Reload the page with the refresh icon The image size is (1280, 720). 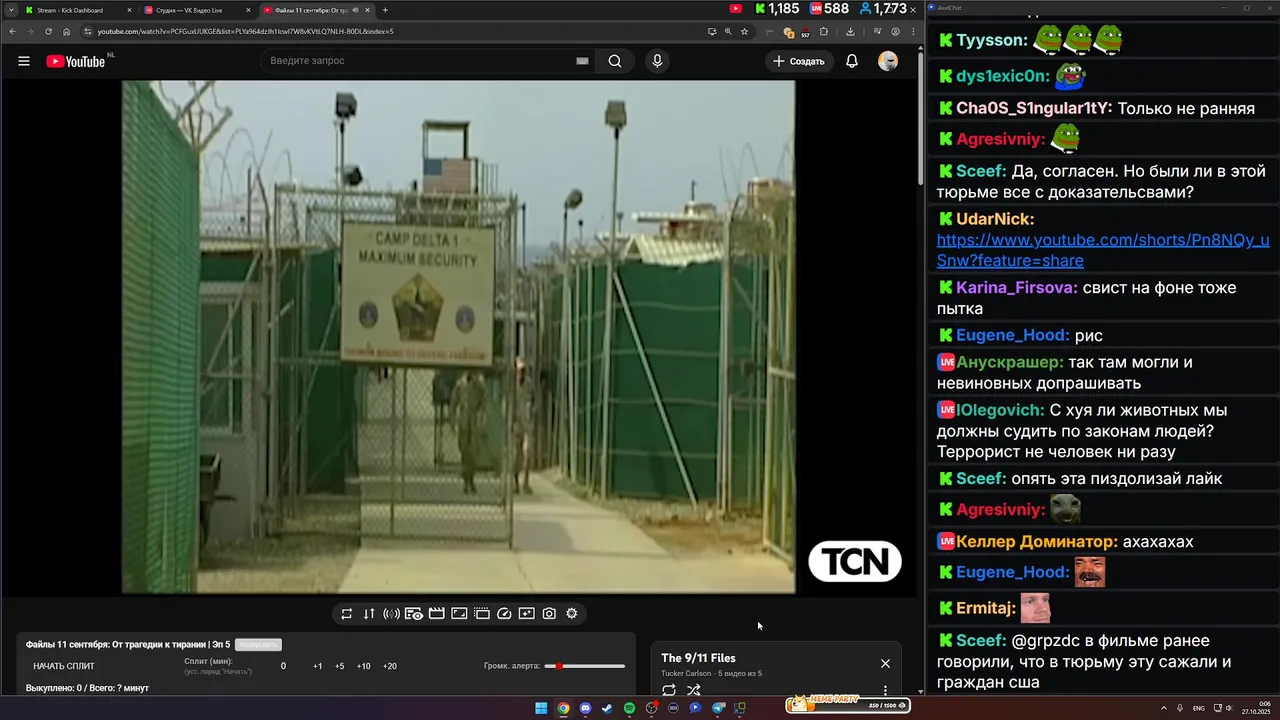48,31
